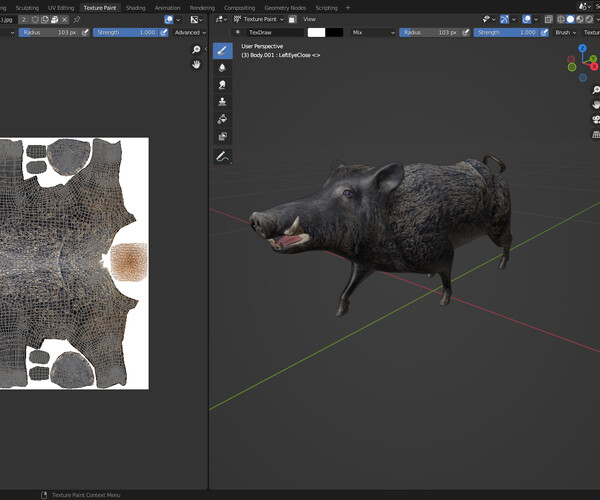Switch to rendered viewport shading

pos(589,19)
